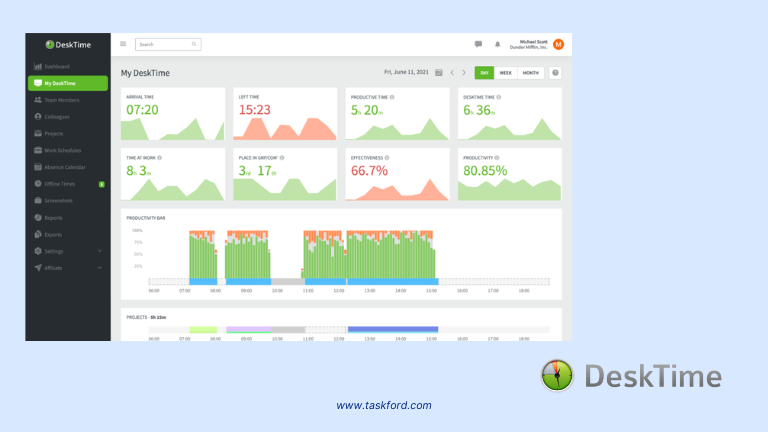Image resolution: width=768 pixels, height=432 pixels.
Task: Open the Dashboard sidebar item
Action: (68, 67)
